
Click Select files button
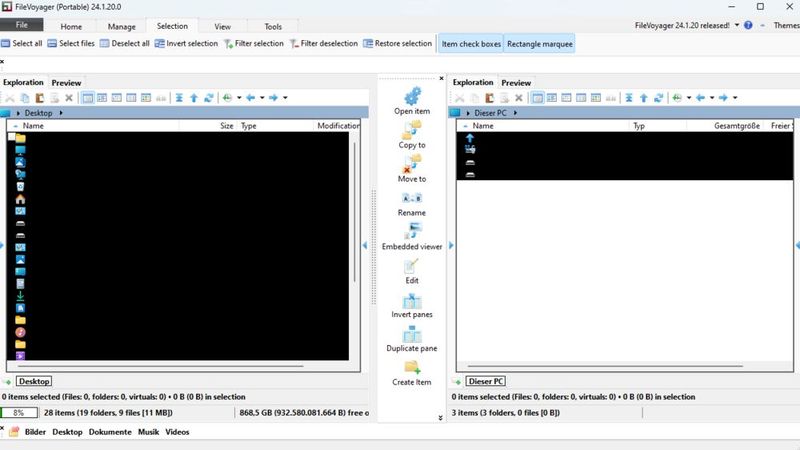tap(71, 43)
